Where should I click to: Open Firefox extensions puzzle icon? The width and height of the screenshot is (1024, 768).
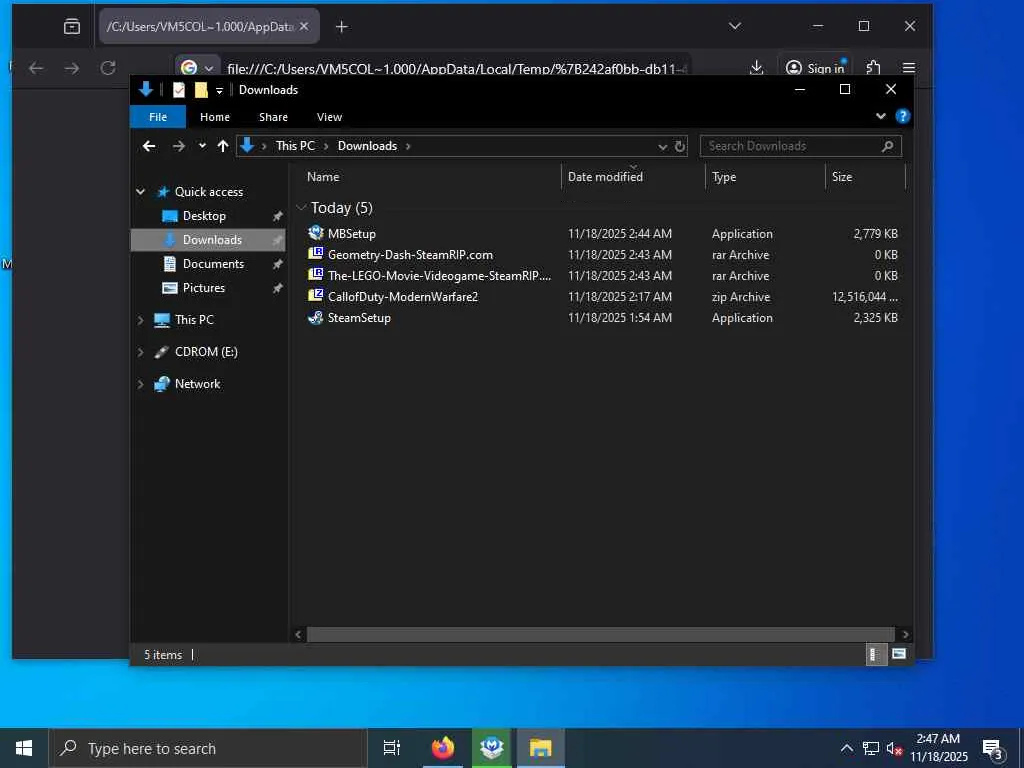pyautogui.click(x=873, y=67)
